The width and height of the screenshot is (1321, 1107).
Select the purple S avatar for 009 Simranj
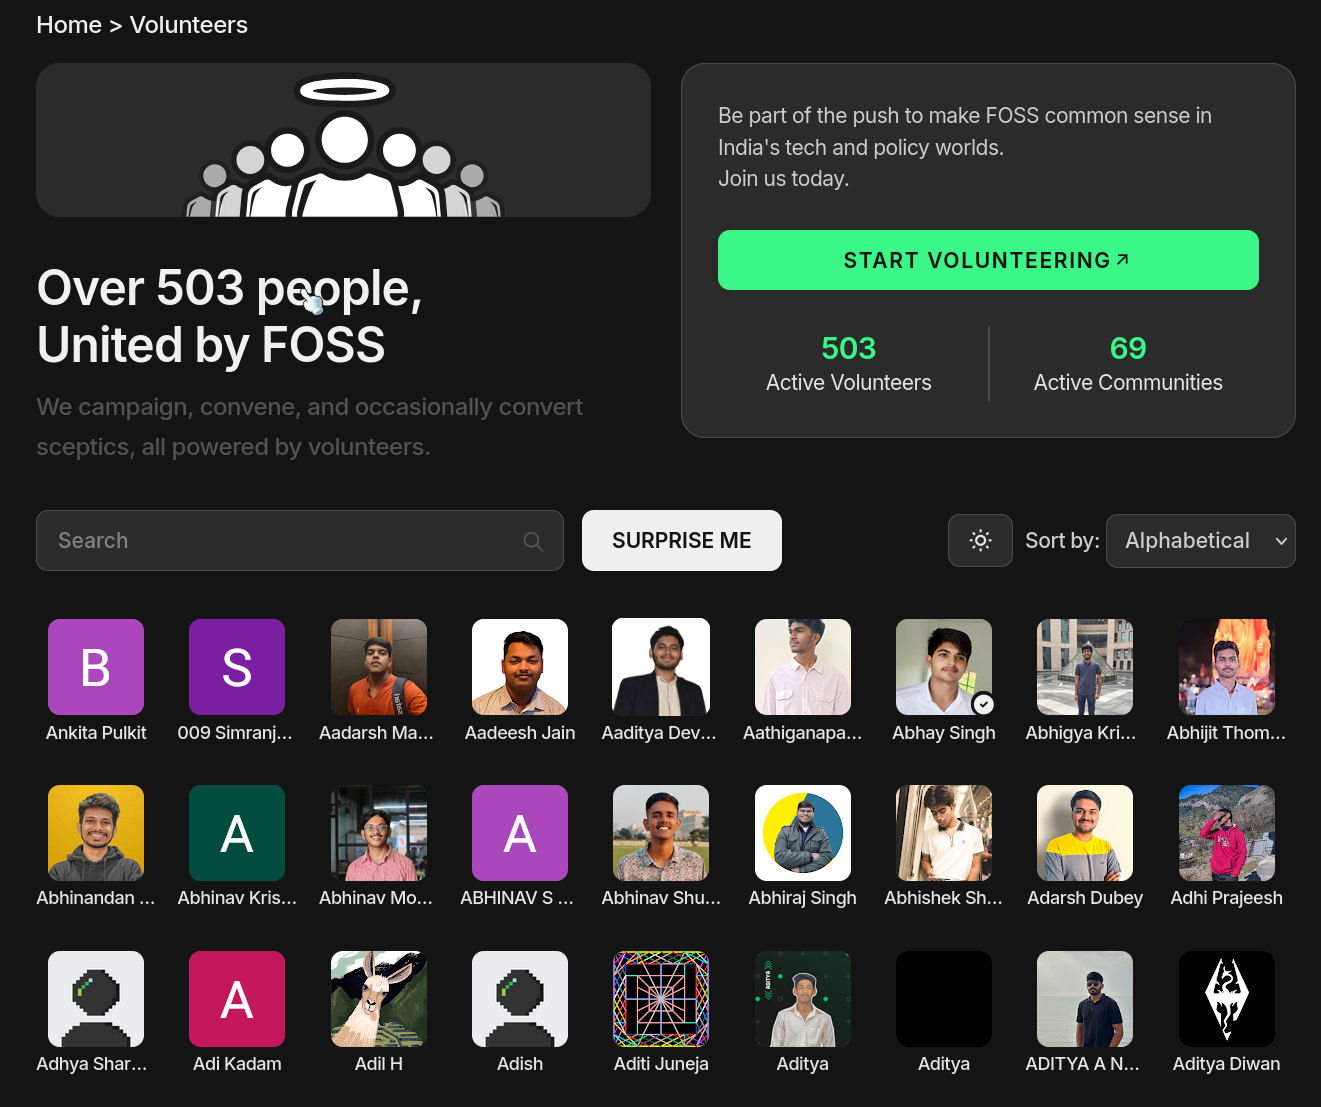(x=237, y=667)
